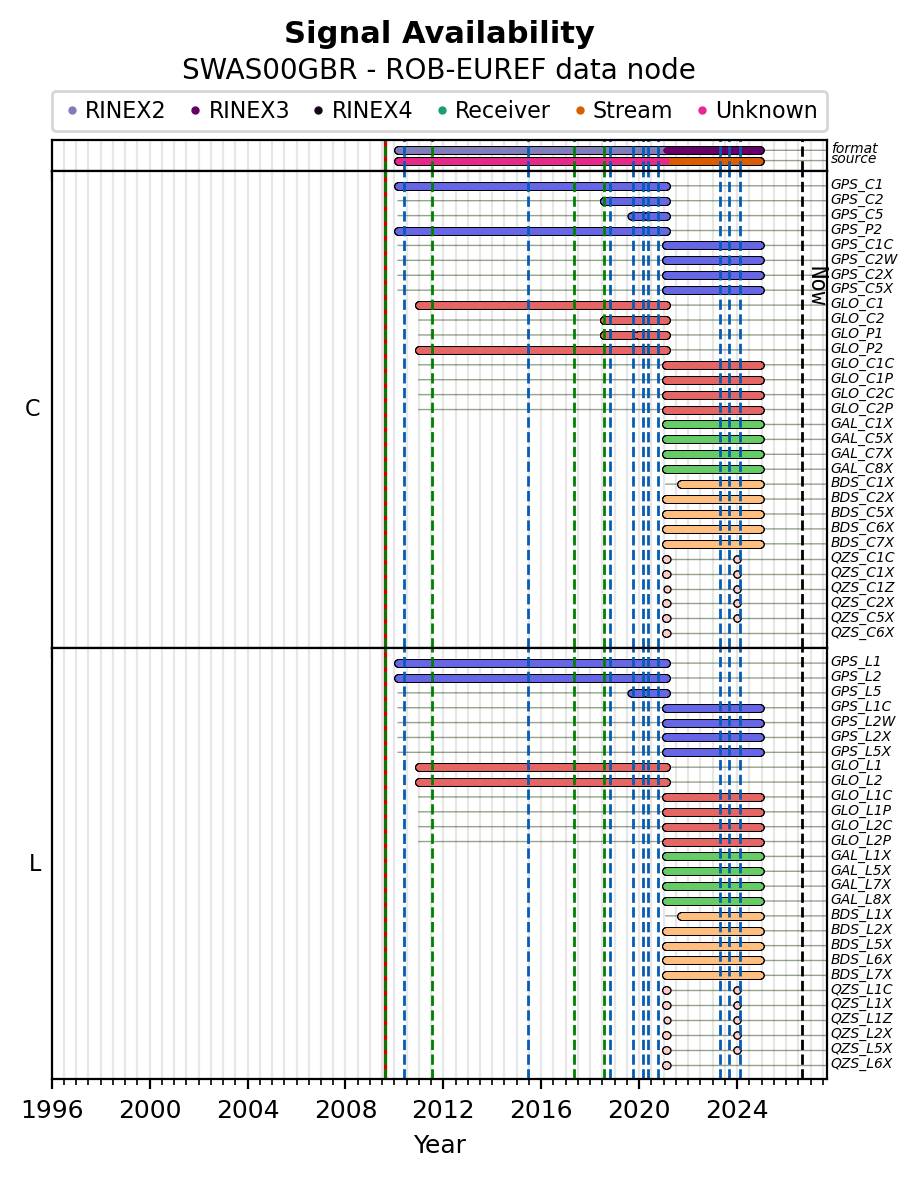Click the GLO_P1 row label
Image resolution: width=918 pixels, height=1178 pixels.
click(857, 334)
